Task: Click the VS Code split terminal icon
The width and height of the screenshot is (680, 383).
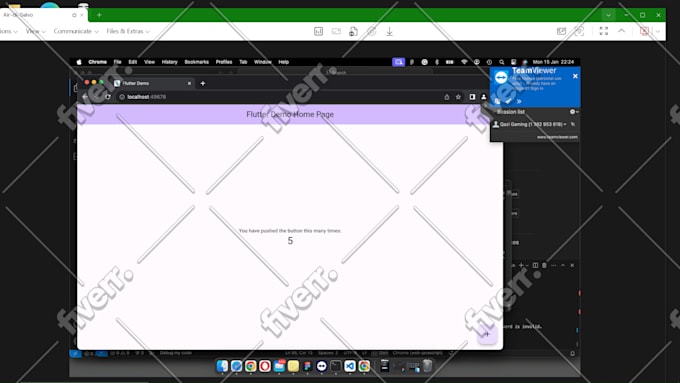Action: (535, 265)
